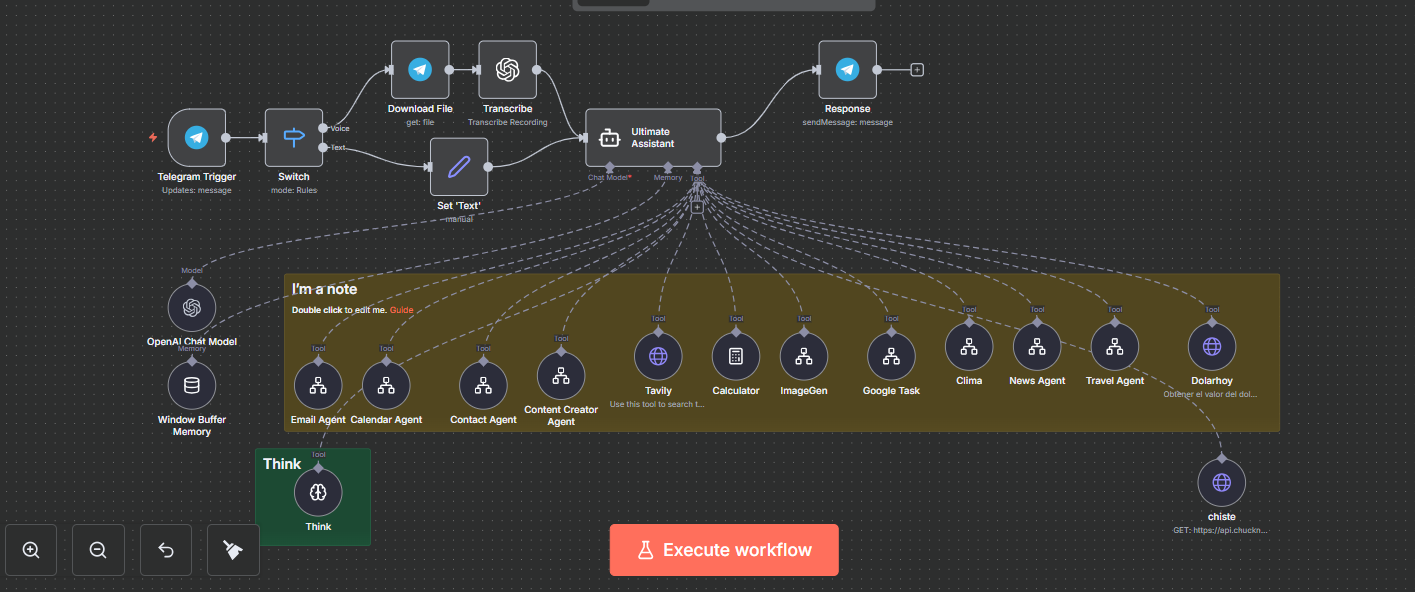The image size is (1415, 592).
Task: Add a tool under Ultimate Assistant
Action: click(697, 208)
